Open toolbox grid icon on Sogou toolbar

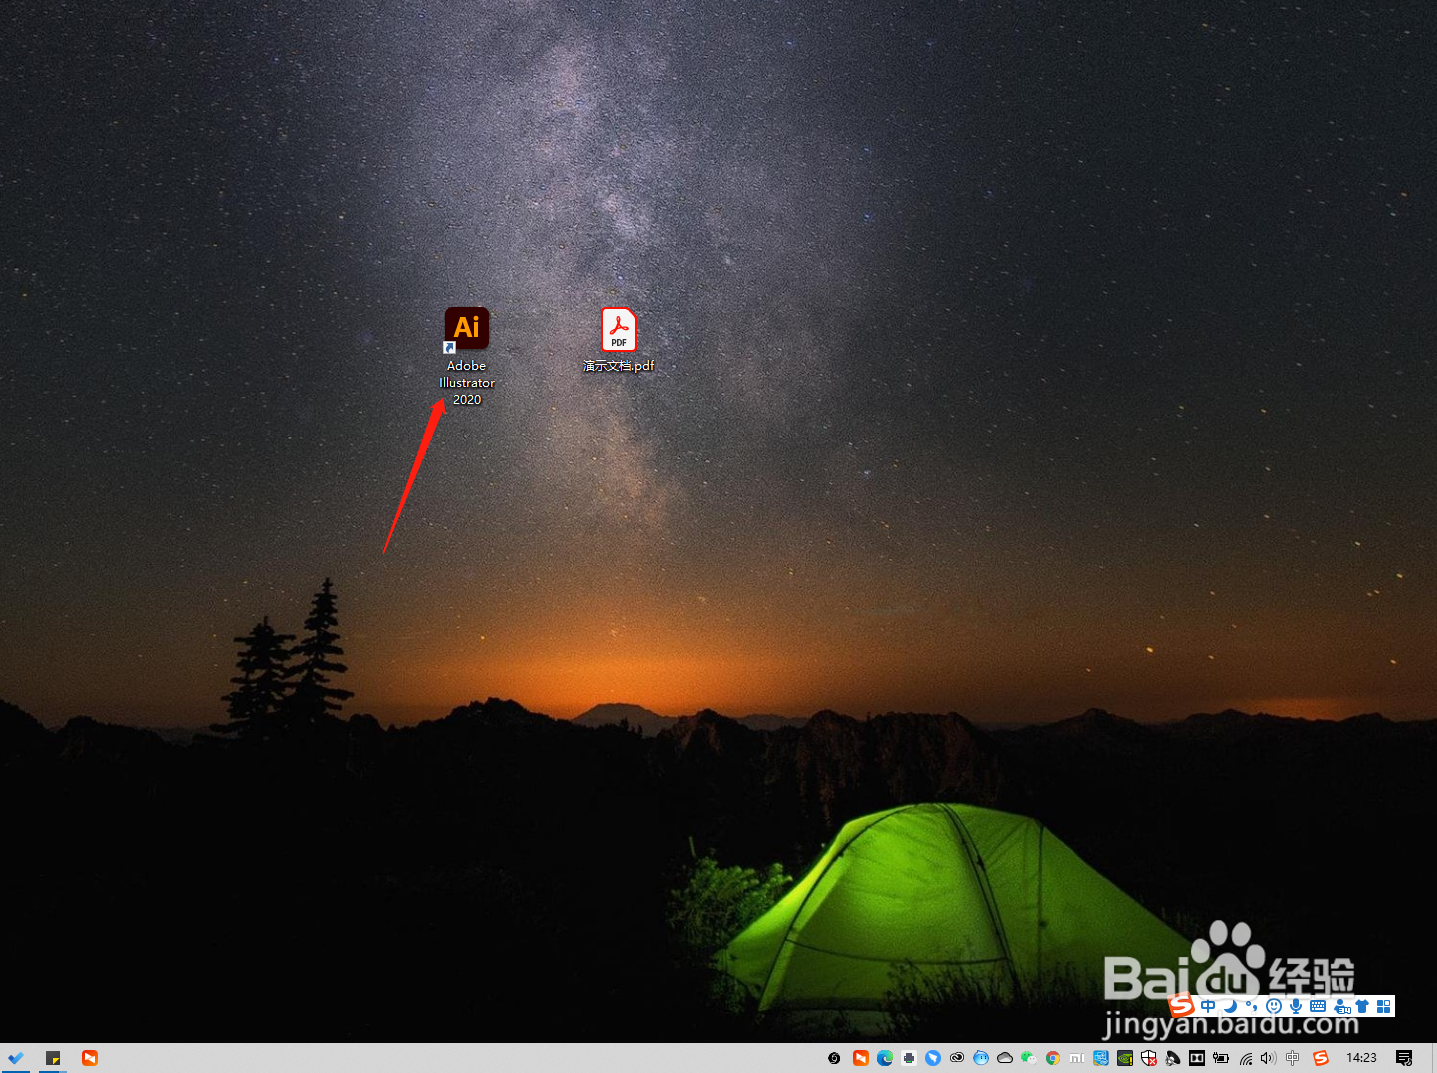pyautogui.click(x=1384, y=1006)
